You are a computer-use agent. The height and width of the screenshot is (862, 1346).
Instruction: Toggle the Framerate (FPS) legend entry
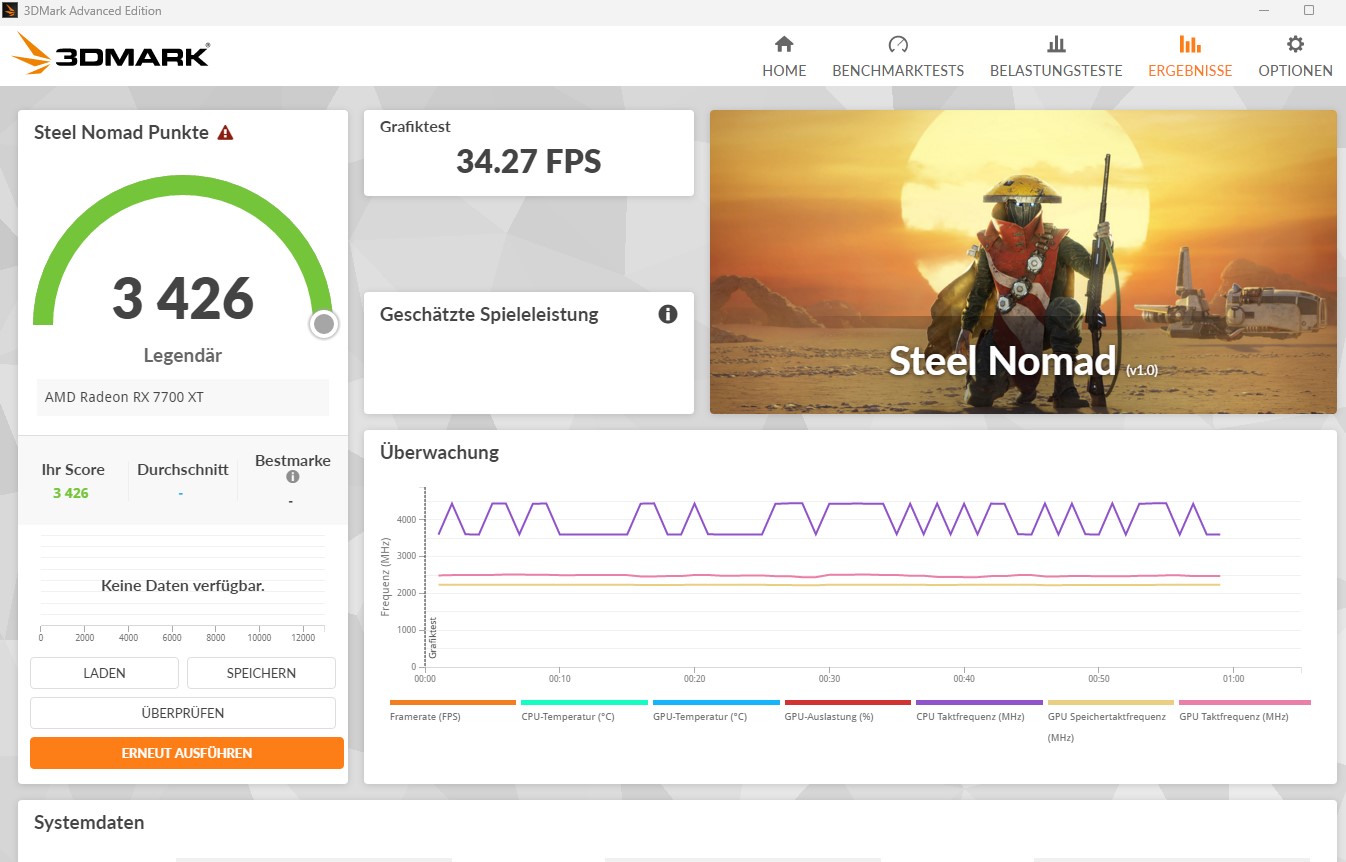tap(452, 710)
